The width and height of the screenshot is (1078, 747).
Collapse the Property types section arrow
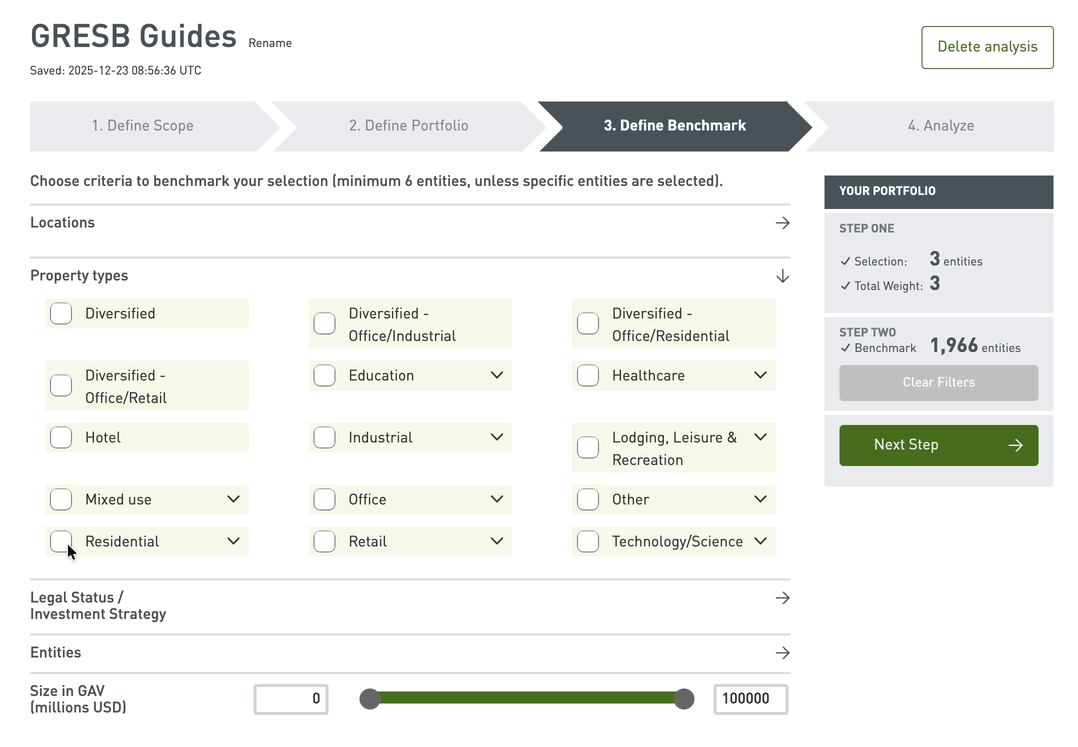point(782,276)
